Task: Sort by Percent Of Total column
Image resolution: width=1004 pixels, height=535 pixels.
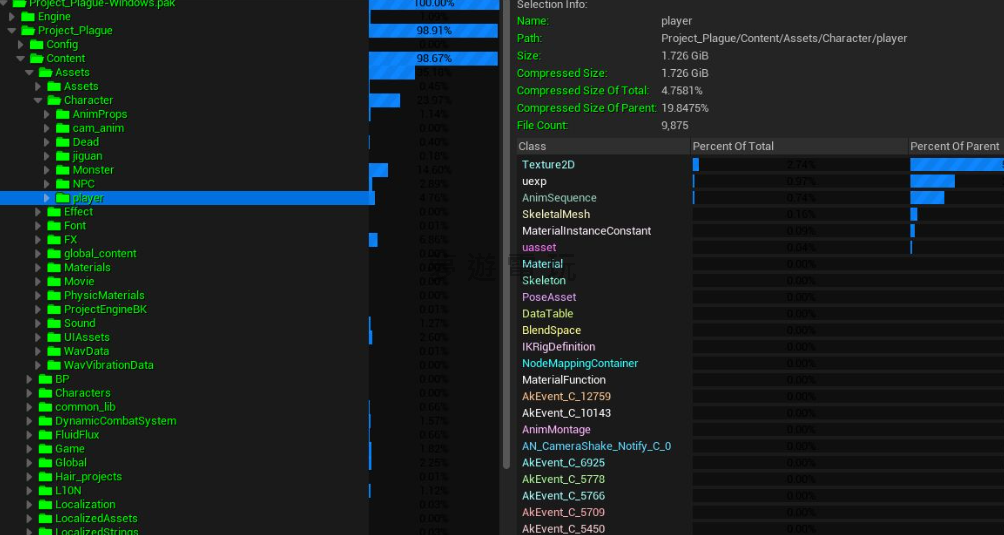Action: coord(733,146)
